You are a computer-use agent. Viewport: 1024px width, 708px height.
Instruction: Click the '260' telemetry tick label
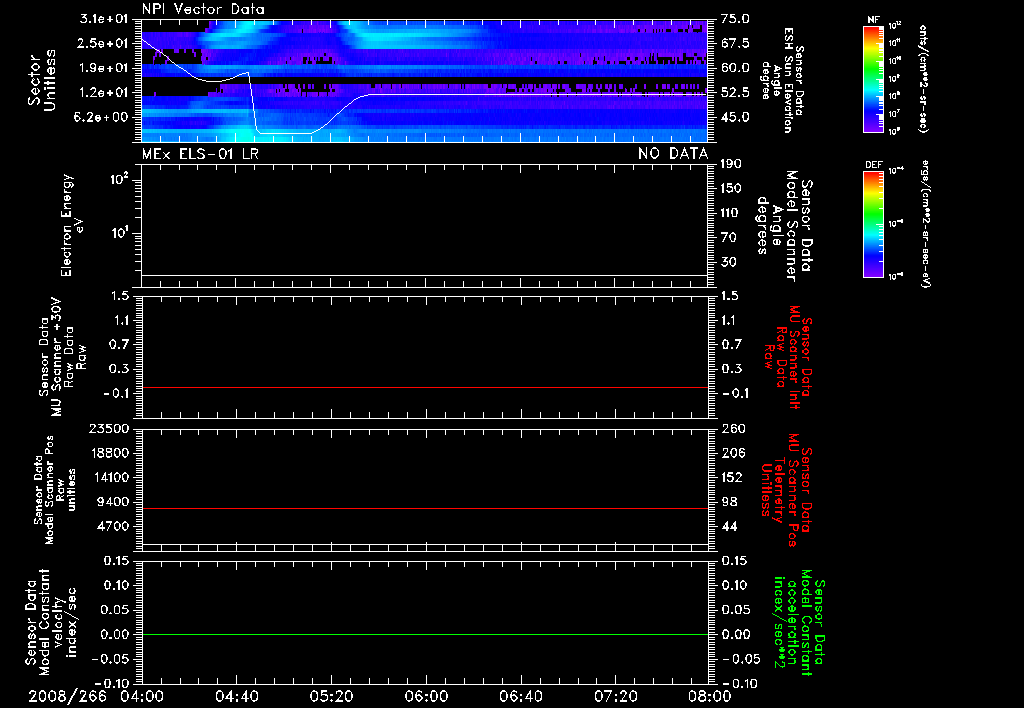point(731,428)
